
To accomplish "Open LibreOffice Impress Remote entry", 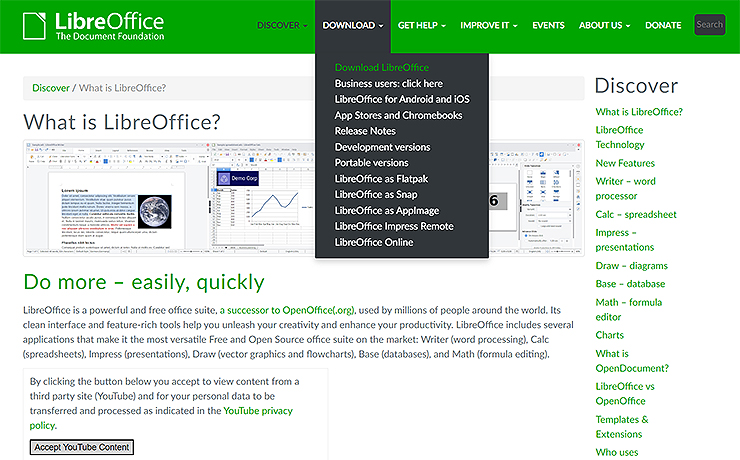I will tap(394, 226).
